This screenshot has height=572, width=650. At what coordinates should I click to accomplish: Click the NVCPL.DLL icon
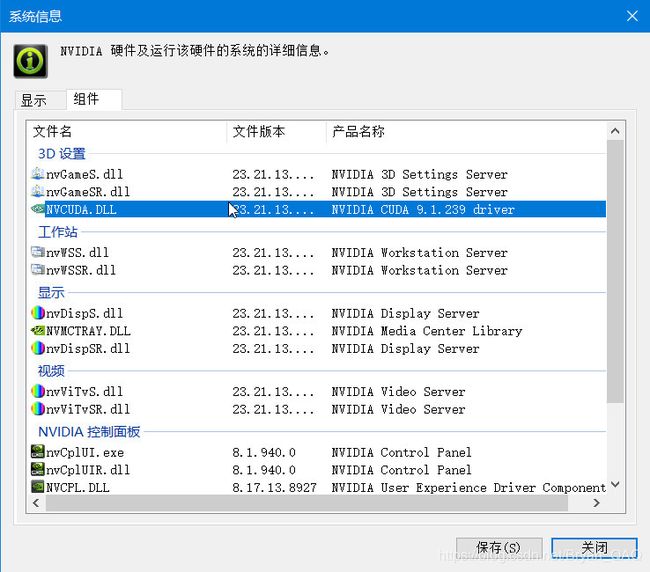(38, 487)
